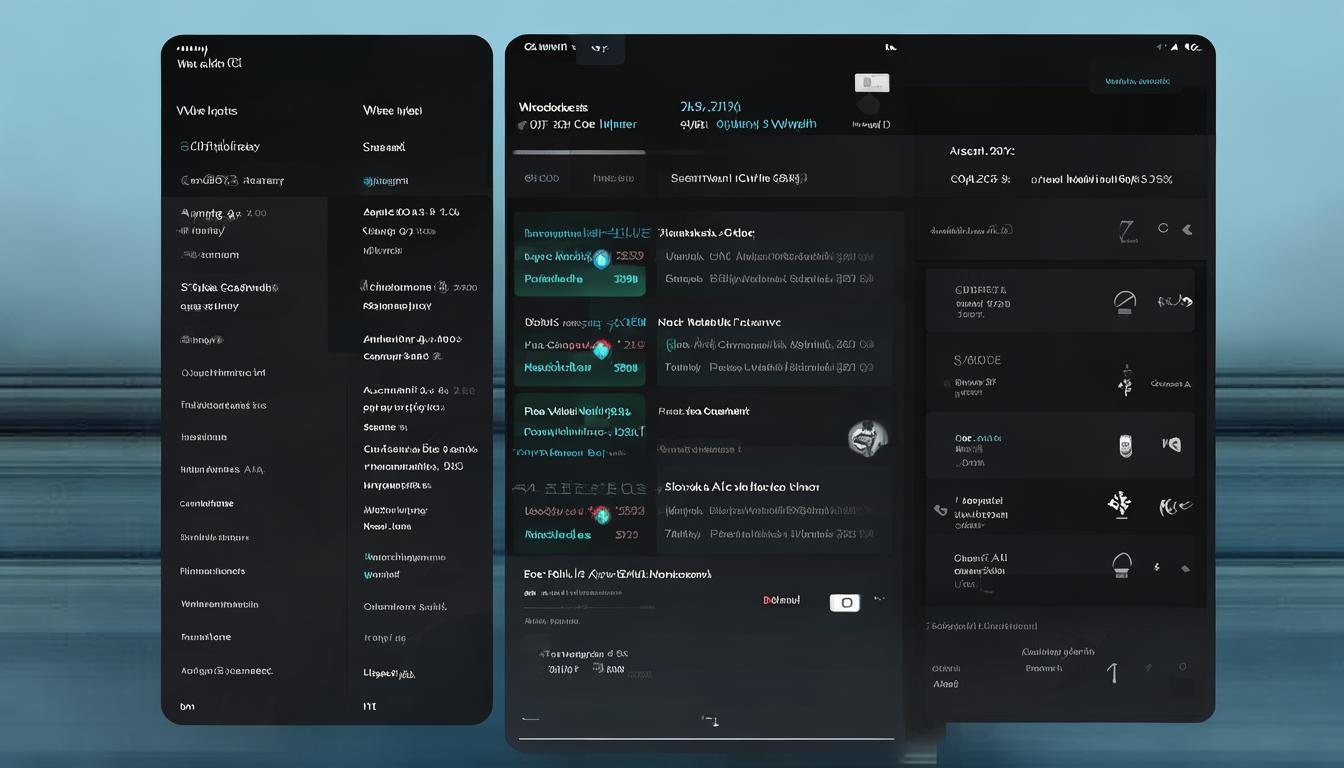Collapse right panel using left-pointing chevron

(x=1187, y=229)
